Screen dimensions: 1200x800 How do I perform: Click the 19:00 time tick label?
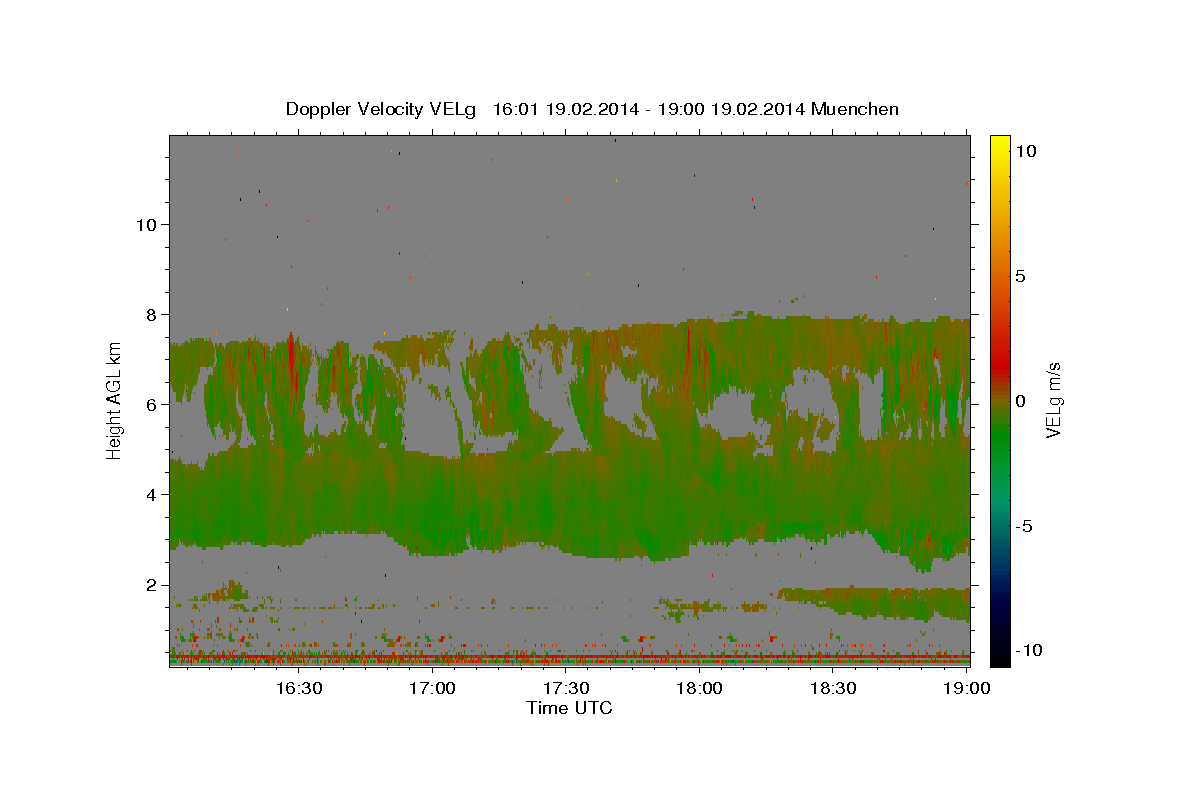(965, 688)
